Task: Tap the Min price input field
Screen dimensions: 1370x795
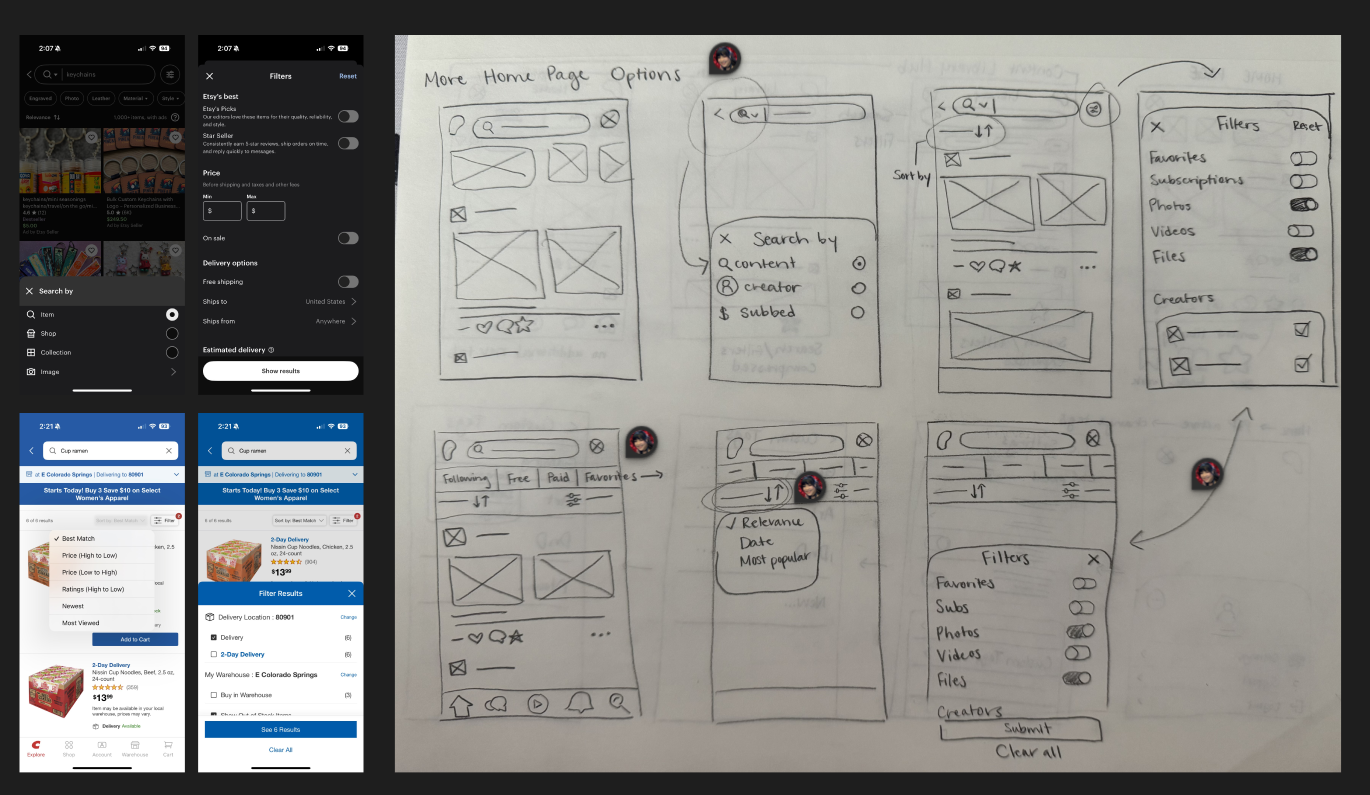Action: 220,210
